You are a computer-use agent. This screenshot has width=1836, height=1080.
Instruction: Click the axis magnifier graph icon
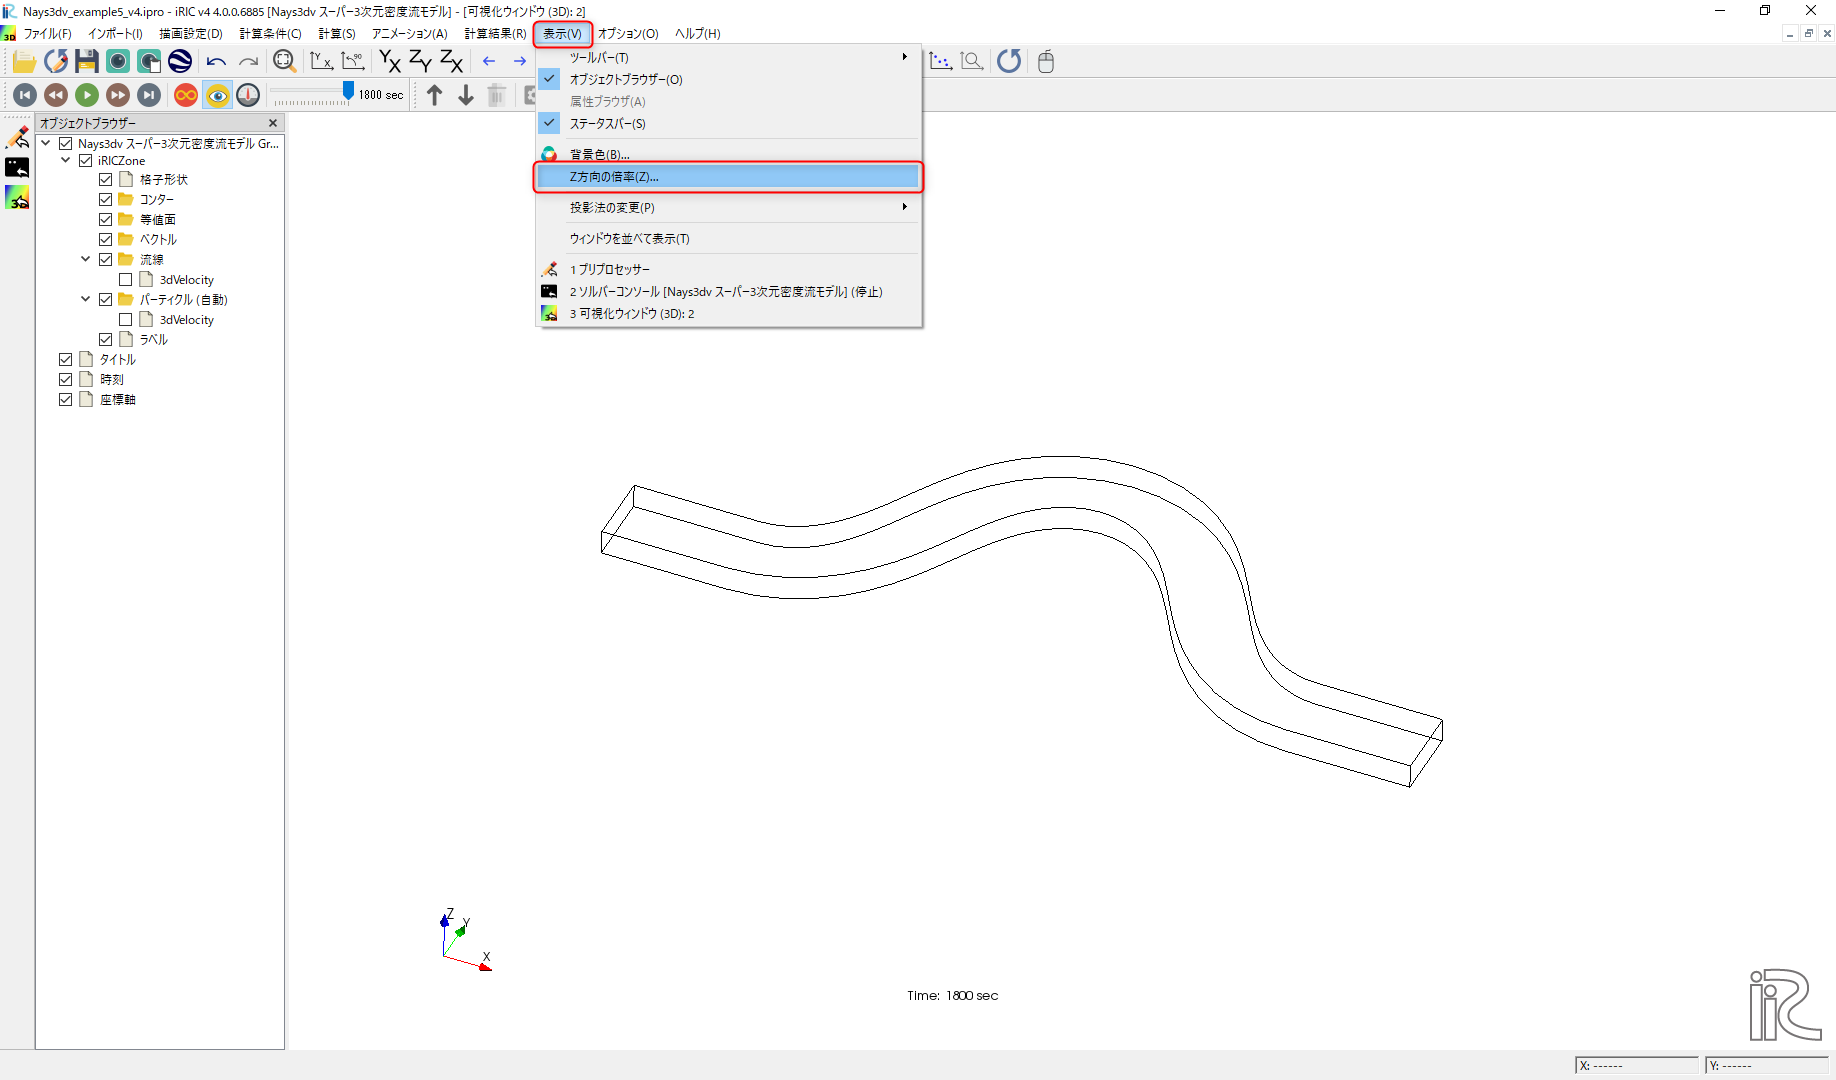(x=971, y=62)
